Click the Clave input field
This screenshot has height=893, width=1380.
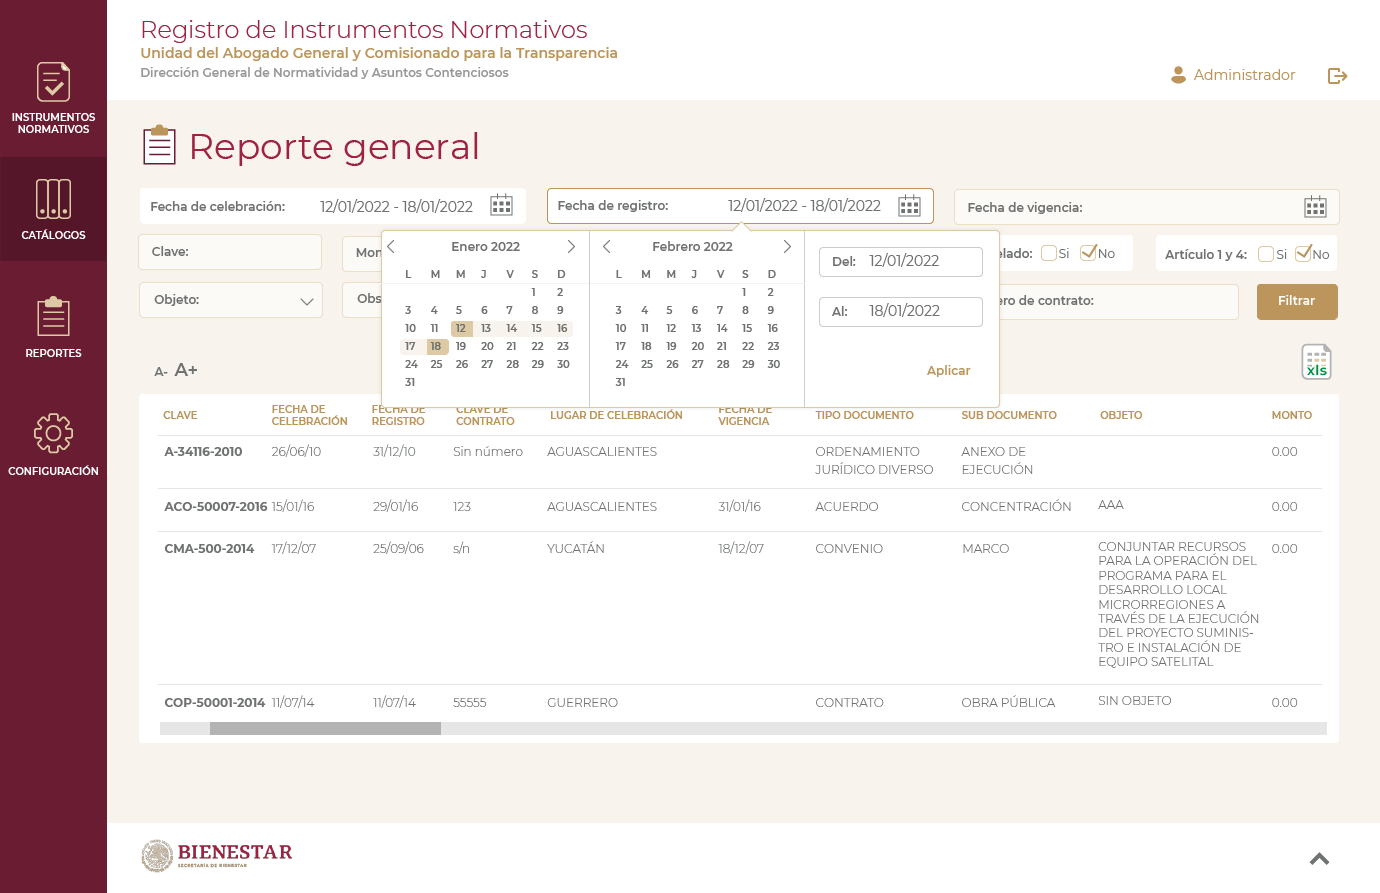[x=230, y=252]
